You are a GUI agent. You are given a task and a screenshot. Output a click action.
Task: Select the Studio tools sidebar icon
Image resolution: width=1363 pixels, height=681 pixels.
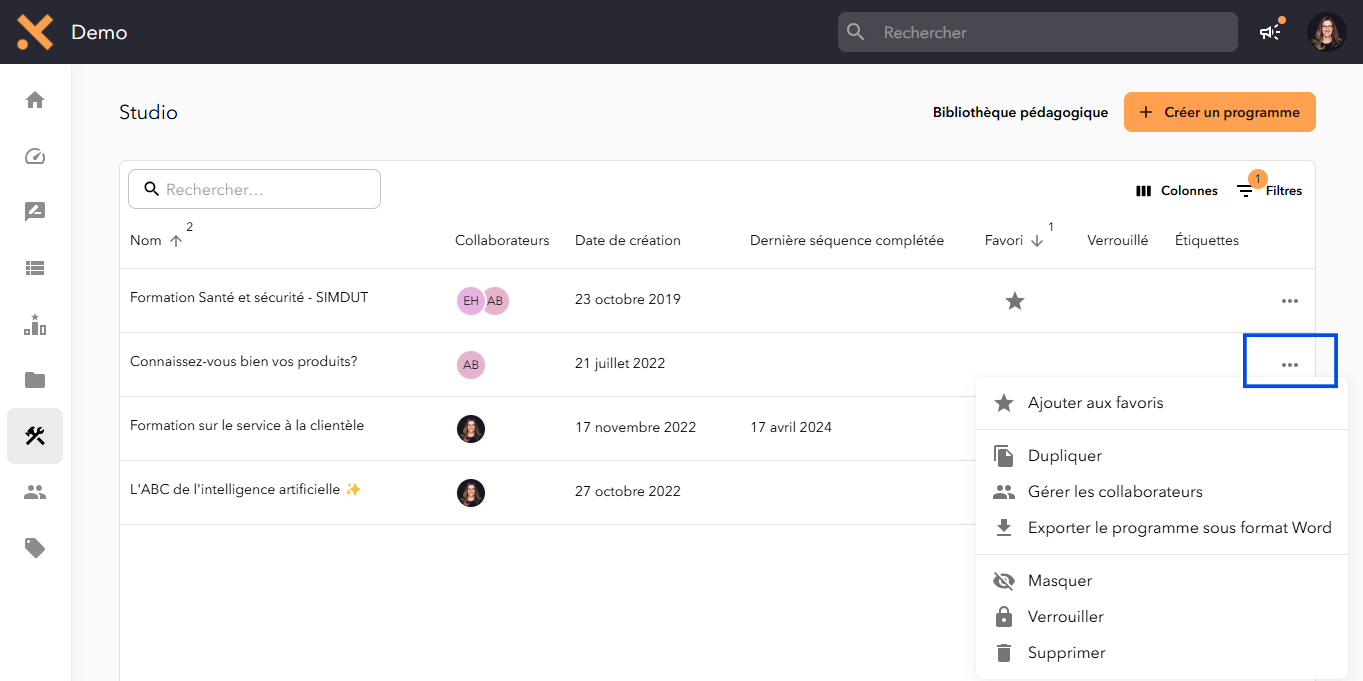tap(35, 436)
